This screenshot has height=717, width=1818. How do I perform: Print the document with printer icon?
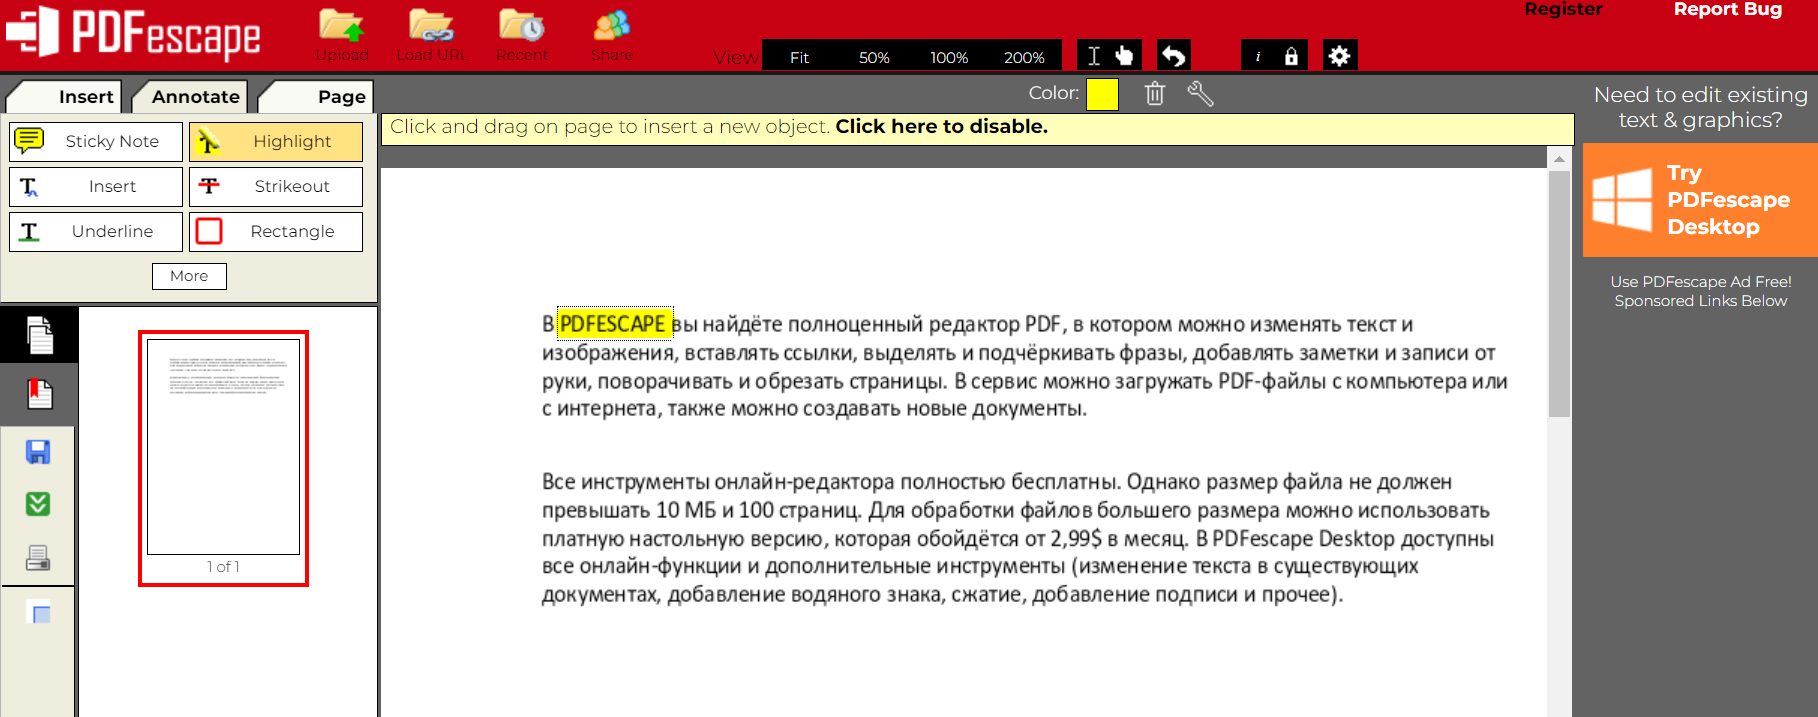(38, 558)
